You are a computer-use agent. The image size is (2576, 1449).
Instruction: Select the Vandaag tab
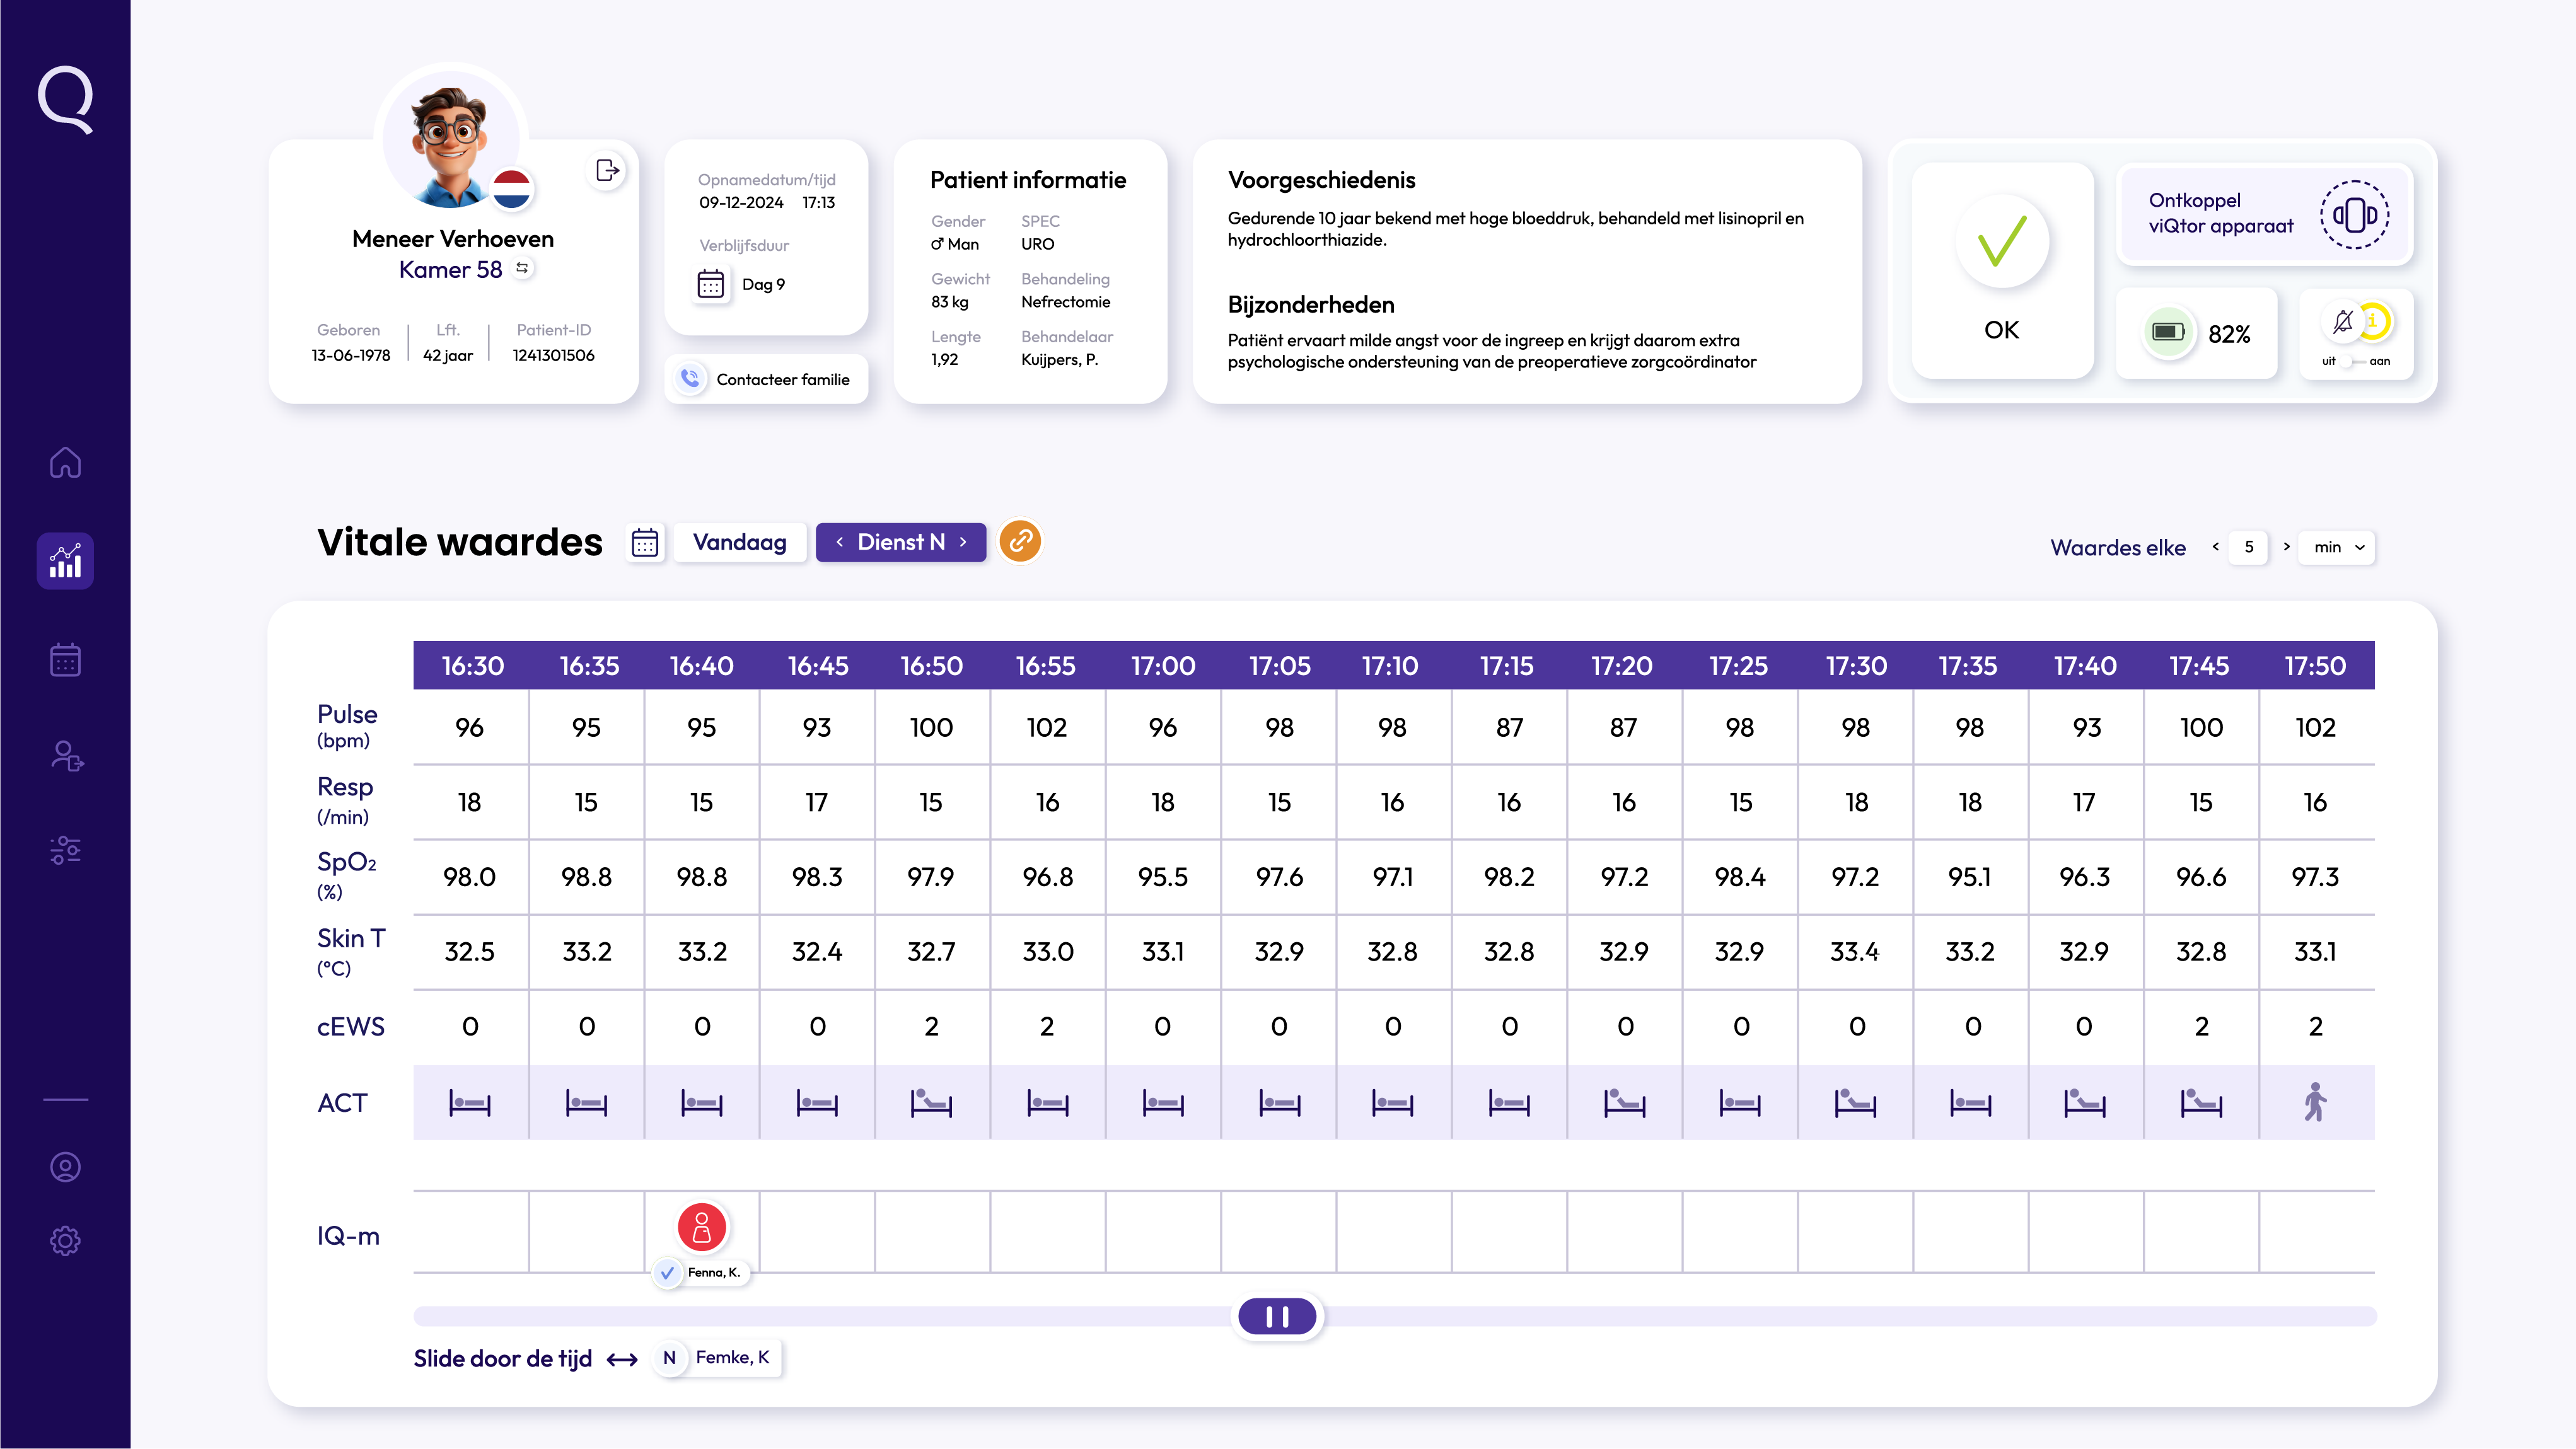pyautogui.click(x=739, y=542)
